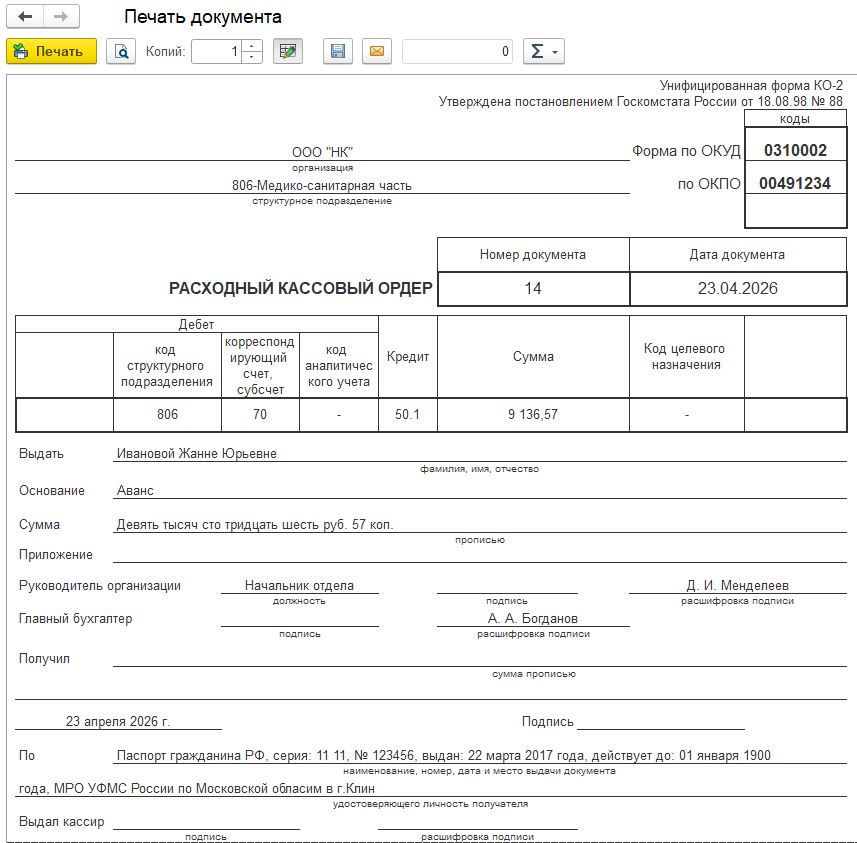Click the sum value field showing 0

[457, 51]
